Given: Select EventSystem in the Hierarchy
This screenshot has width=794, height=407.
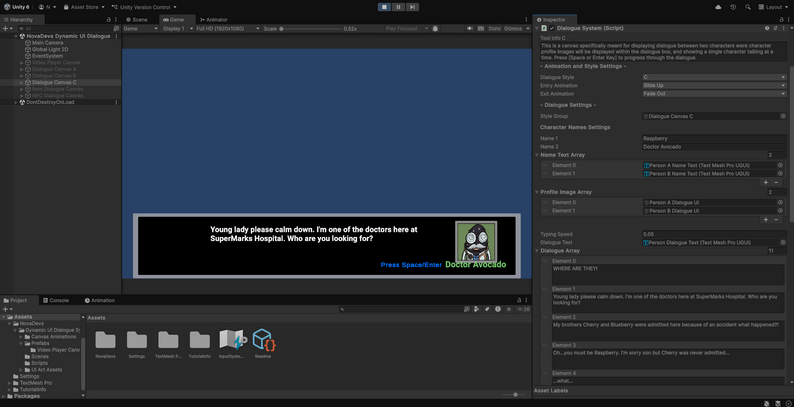Looking at the screenshot, I should point(47,56).
